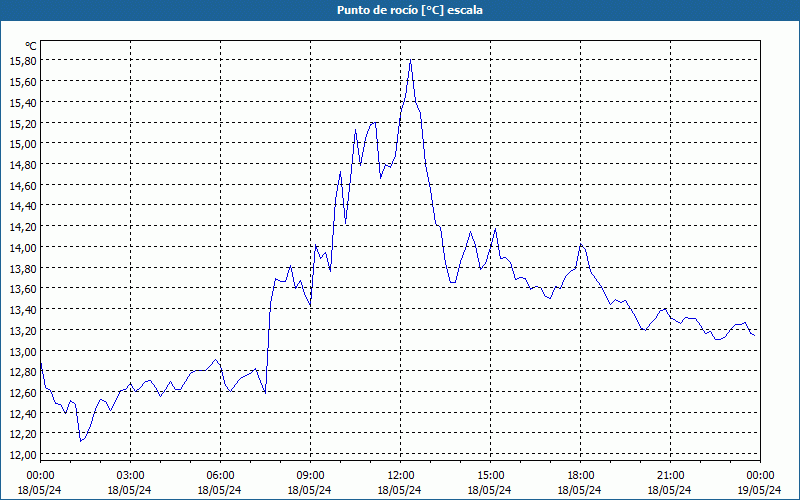Click the 18/05/24 date under 09:00
Viewport: 800px width, 500px height.
[x=310, y=490]
